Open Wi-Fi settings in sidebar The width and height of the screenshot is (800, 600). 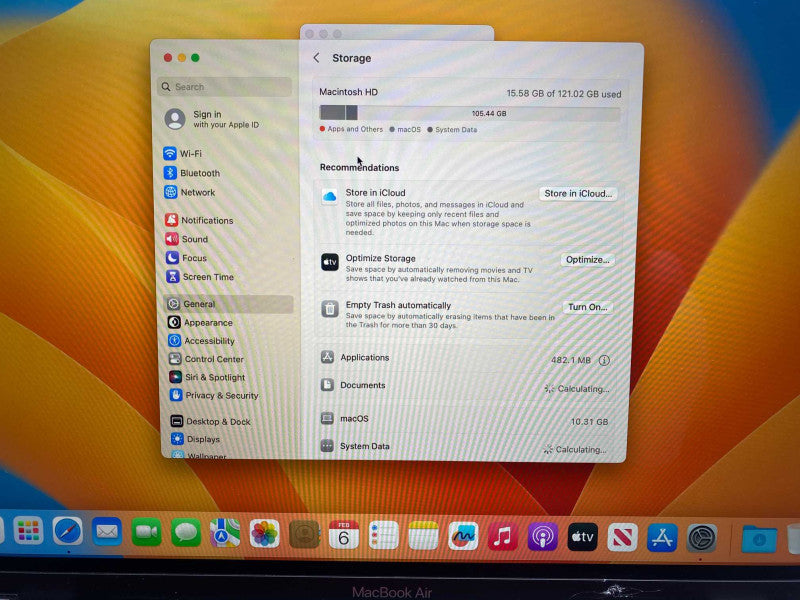[x=183, y=154]
